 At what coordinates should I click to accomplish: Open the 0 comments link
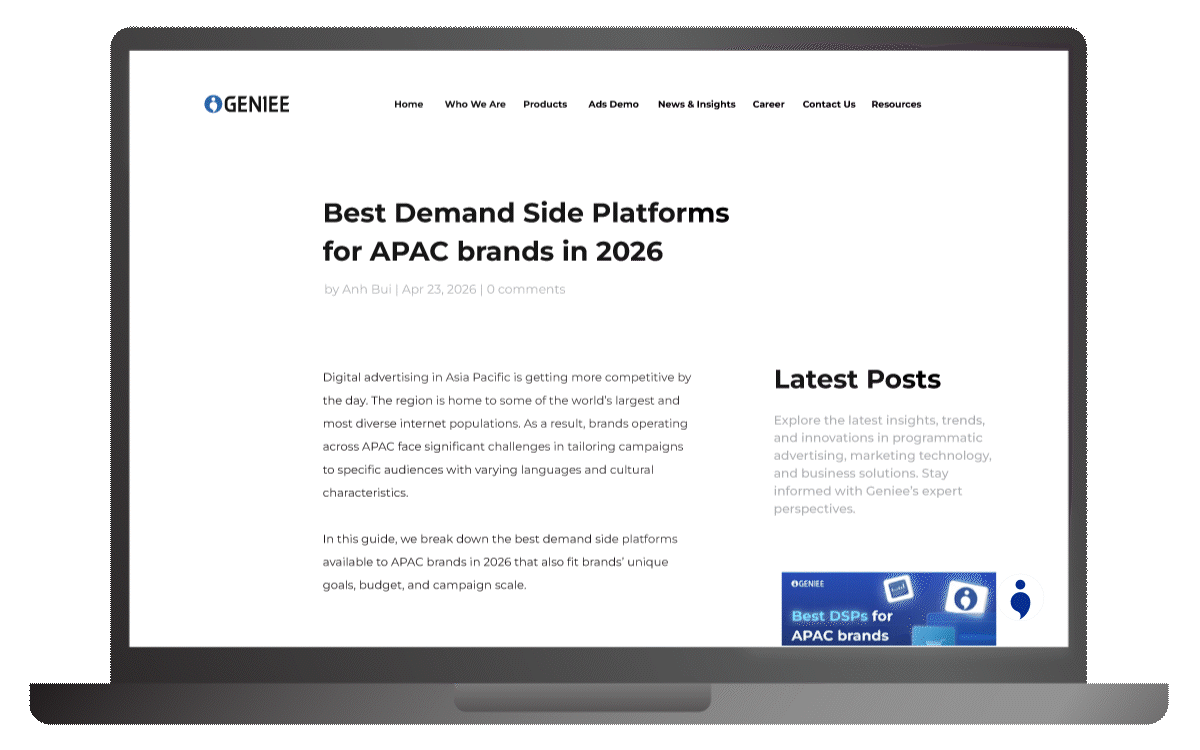(x=526, y=289)
